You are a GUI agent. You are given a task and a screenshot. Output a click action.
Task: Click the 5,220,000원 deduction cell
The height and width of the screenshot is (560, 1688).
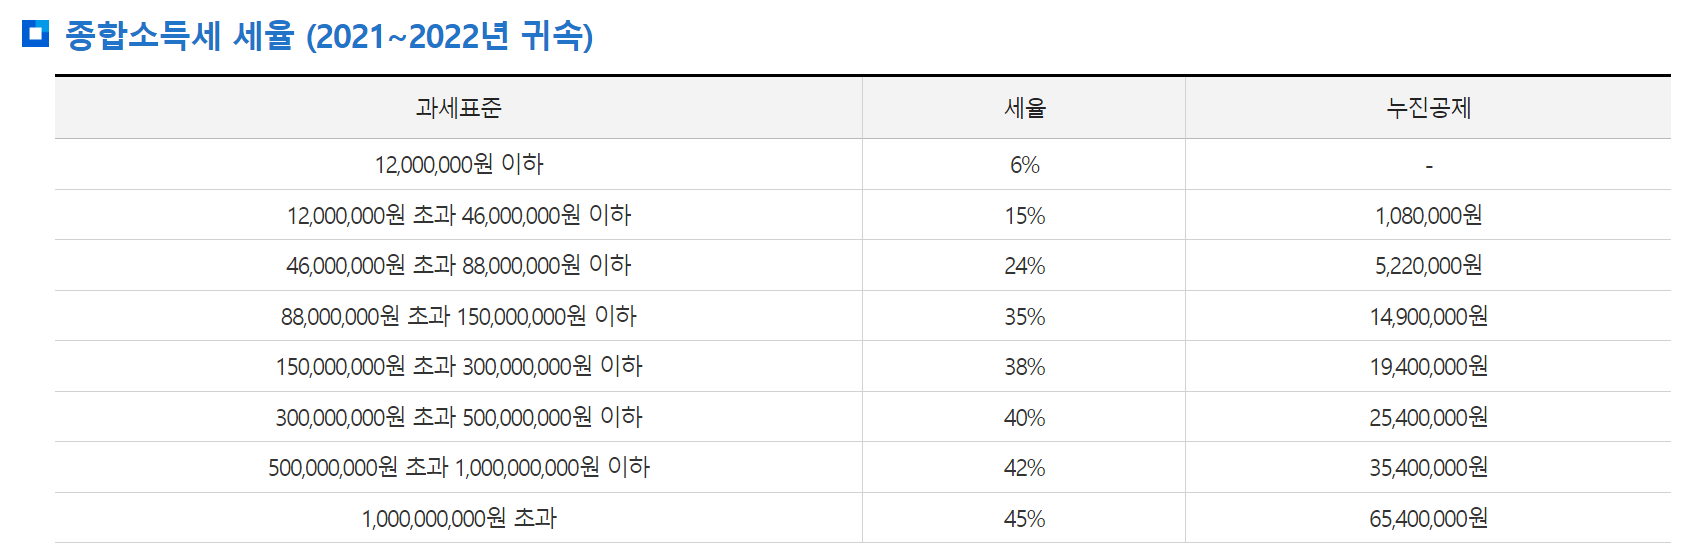pyautogui.click(x=1429, y=265)
